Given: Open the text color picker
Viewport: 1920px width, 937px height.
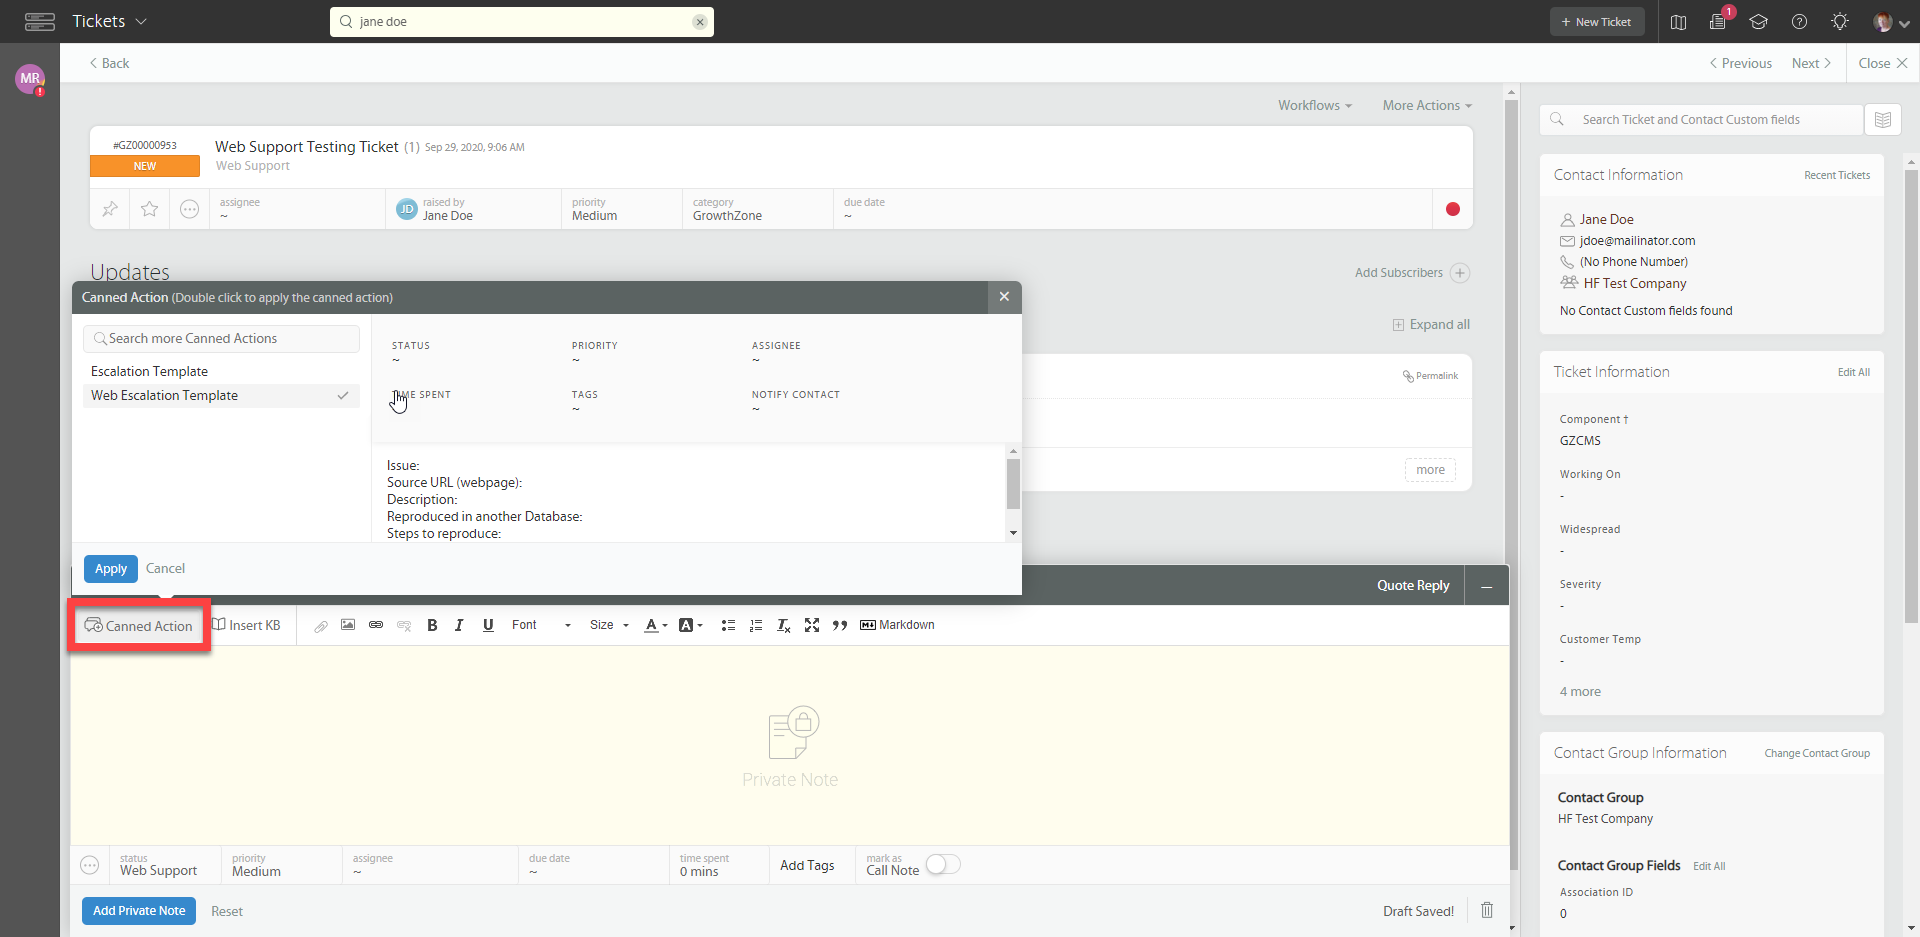Looking at the screenshot, I should (x=655, y=625).
